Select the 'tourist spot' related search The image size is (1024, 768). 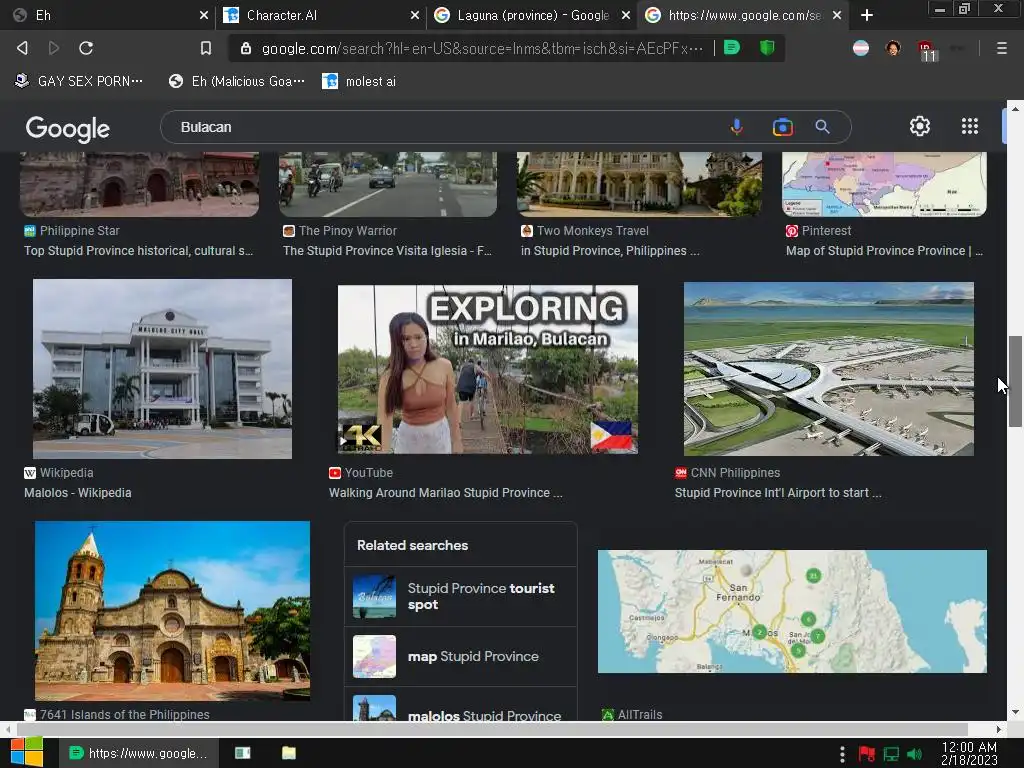[x=460, y=596]
